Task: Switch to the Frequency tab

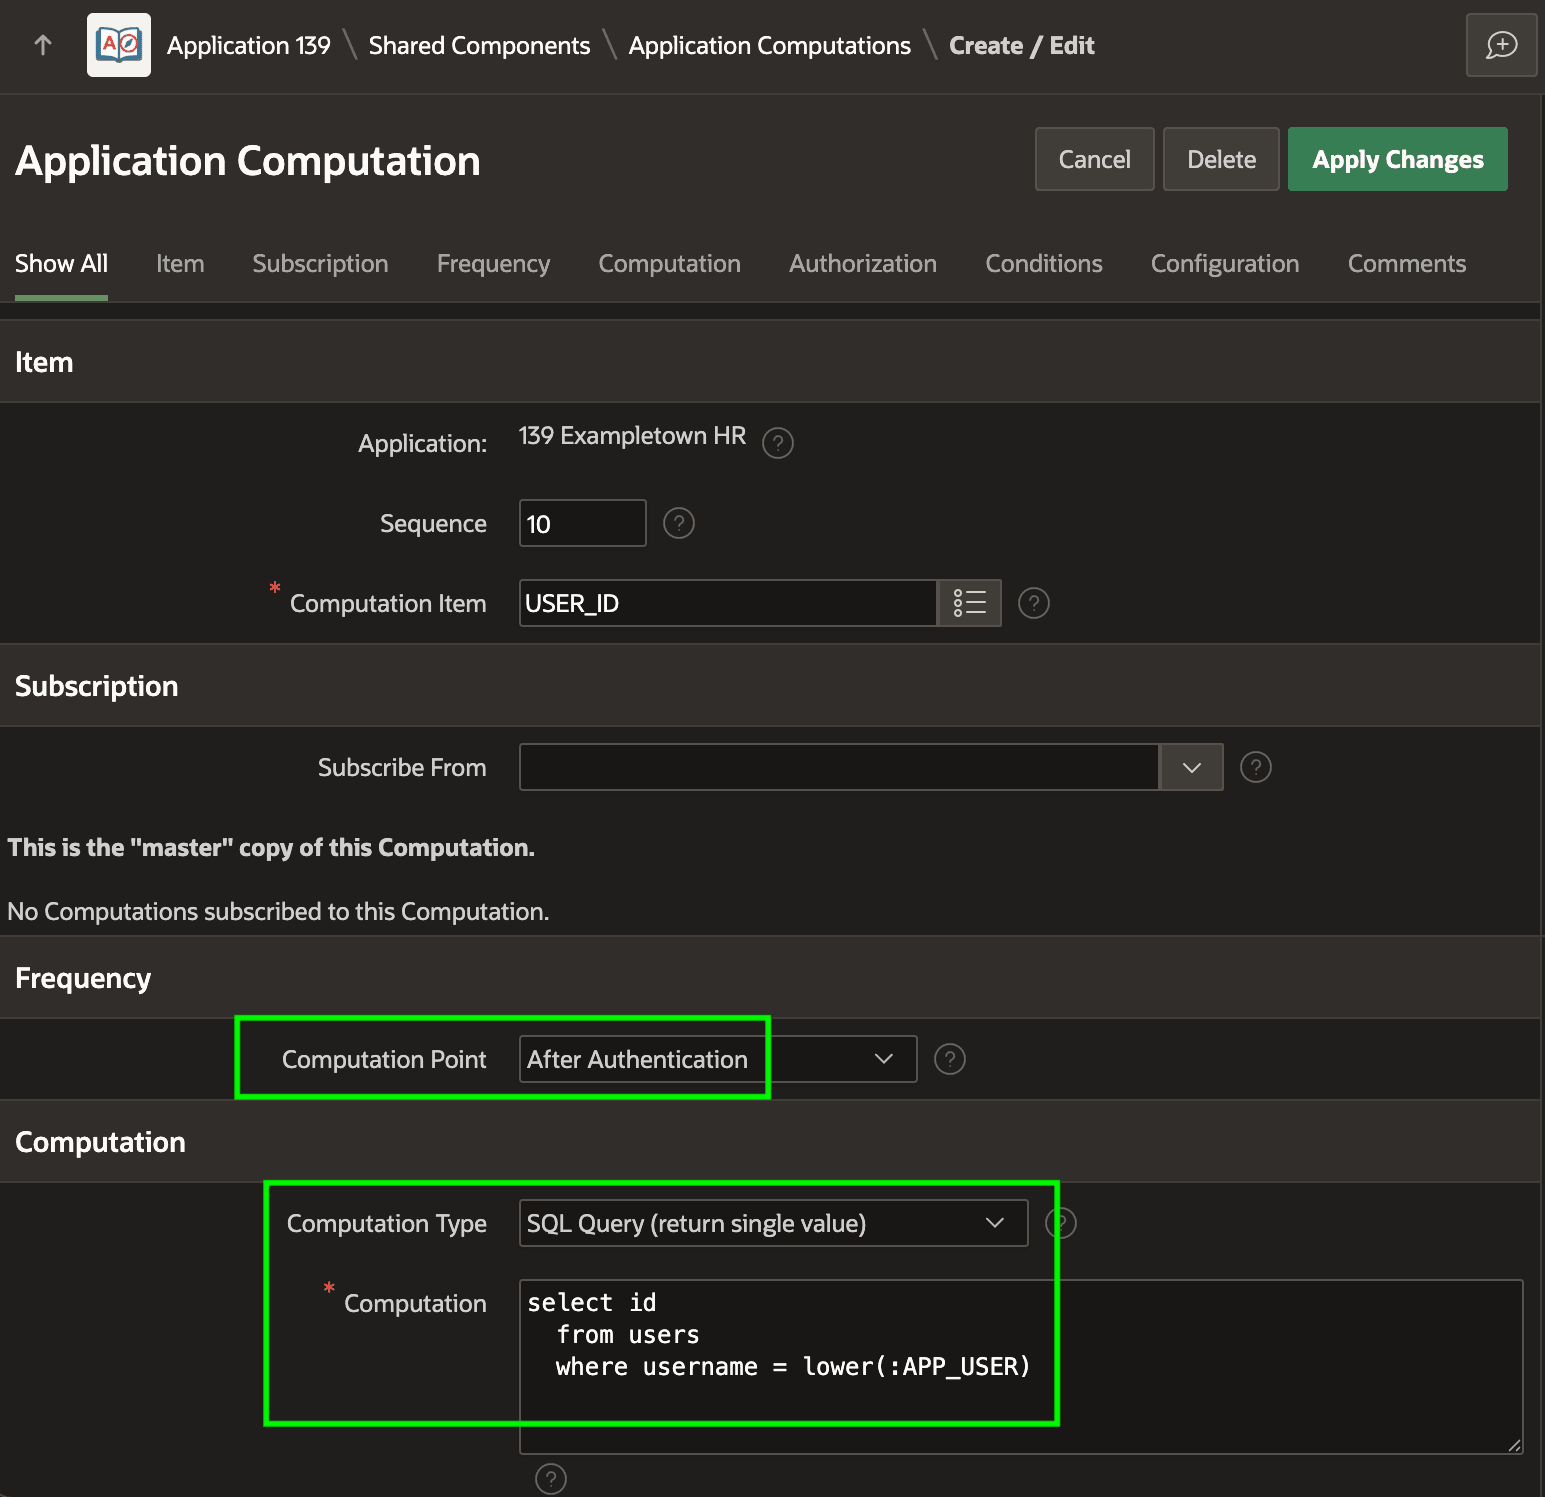Action: click(493, 264)
